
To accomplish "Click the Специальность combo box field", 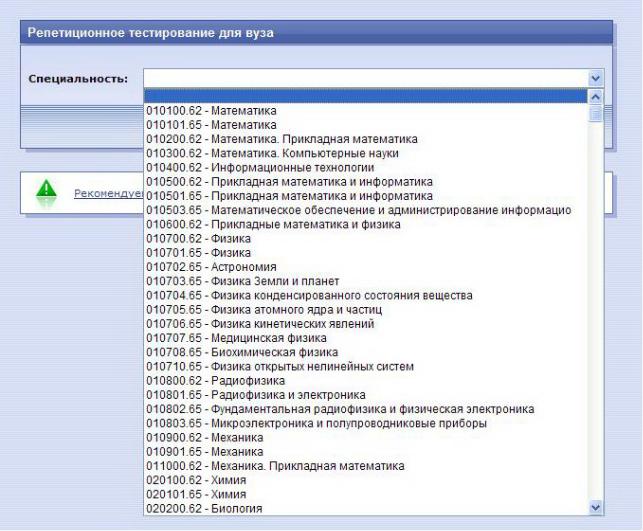I will coord(366,78).
